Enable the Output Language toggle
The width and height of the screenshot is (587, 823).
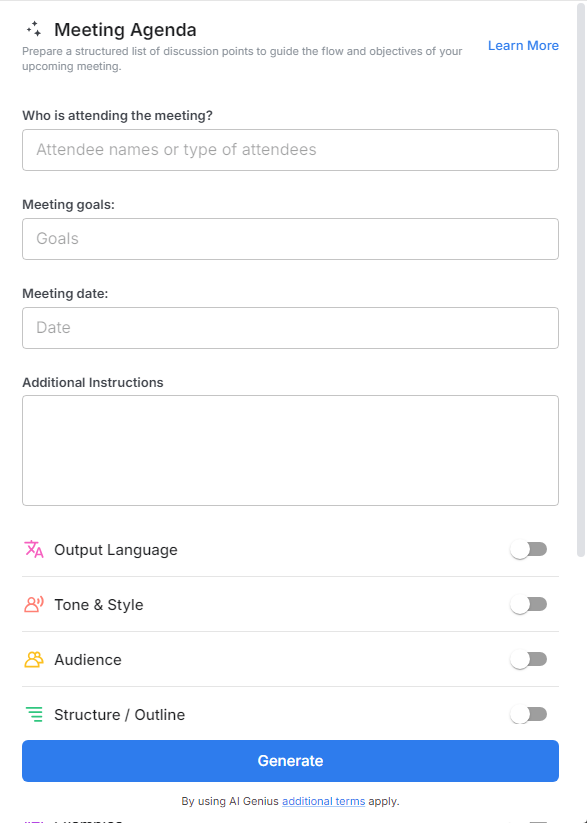click(528, 549)
